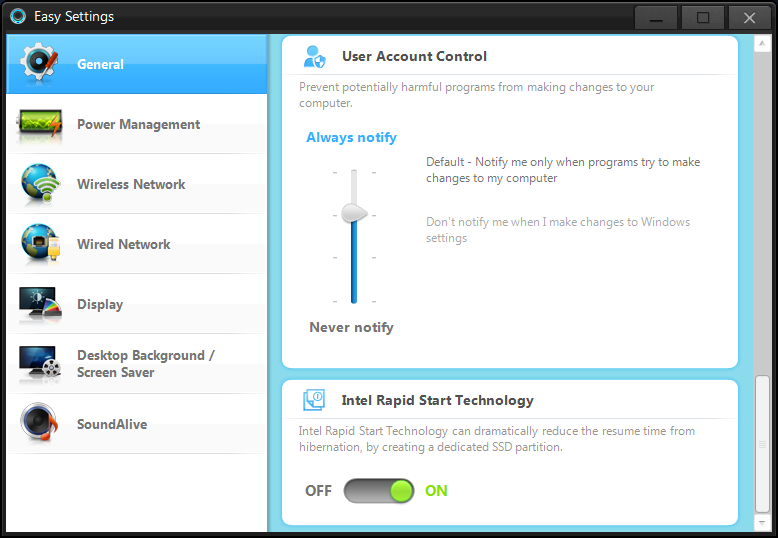The image size is (778, 538).
Task: Click the Intel Rapid Start Technology icon
Action: coord(315,401)
